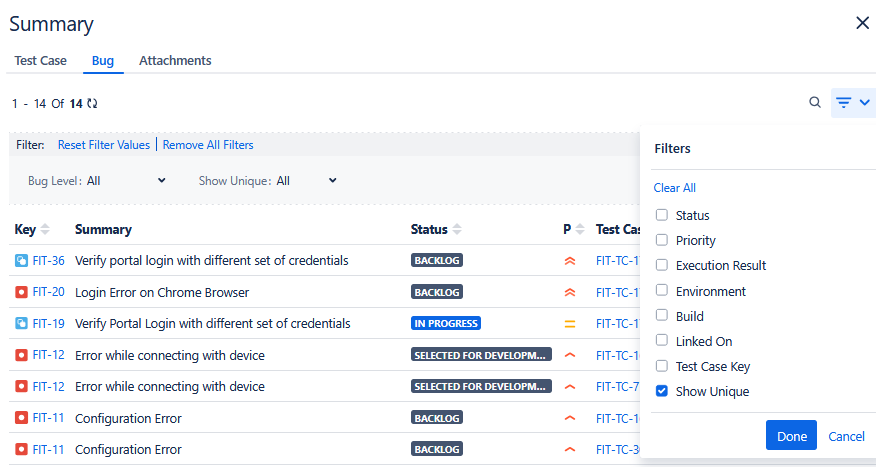Click the Reset Filter Values link
The height and width of the screenshot is (467, 876).
pyautogui.click(x=104, y=145)
